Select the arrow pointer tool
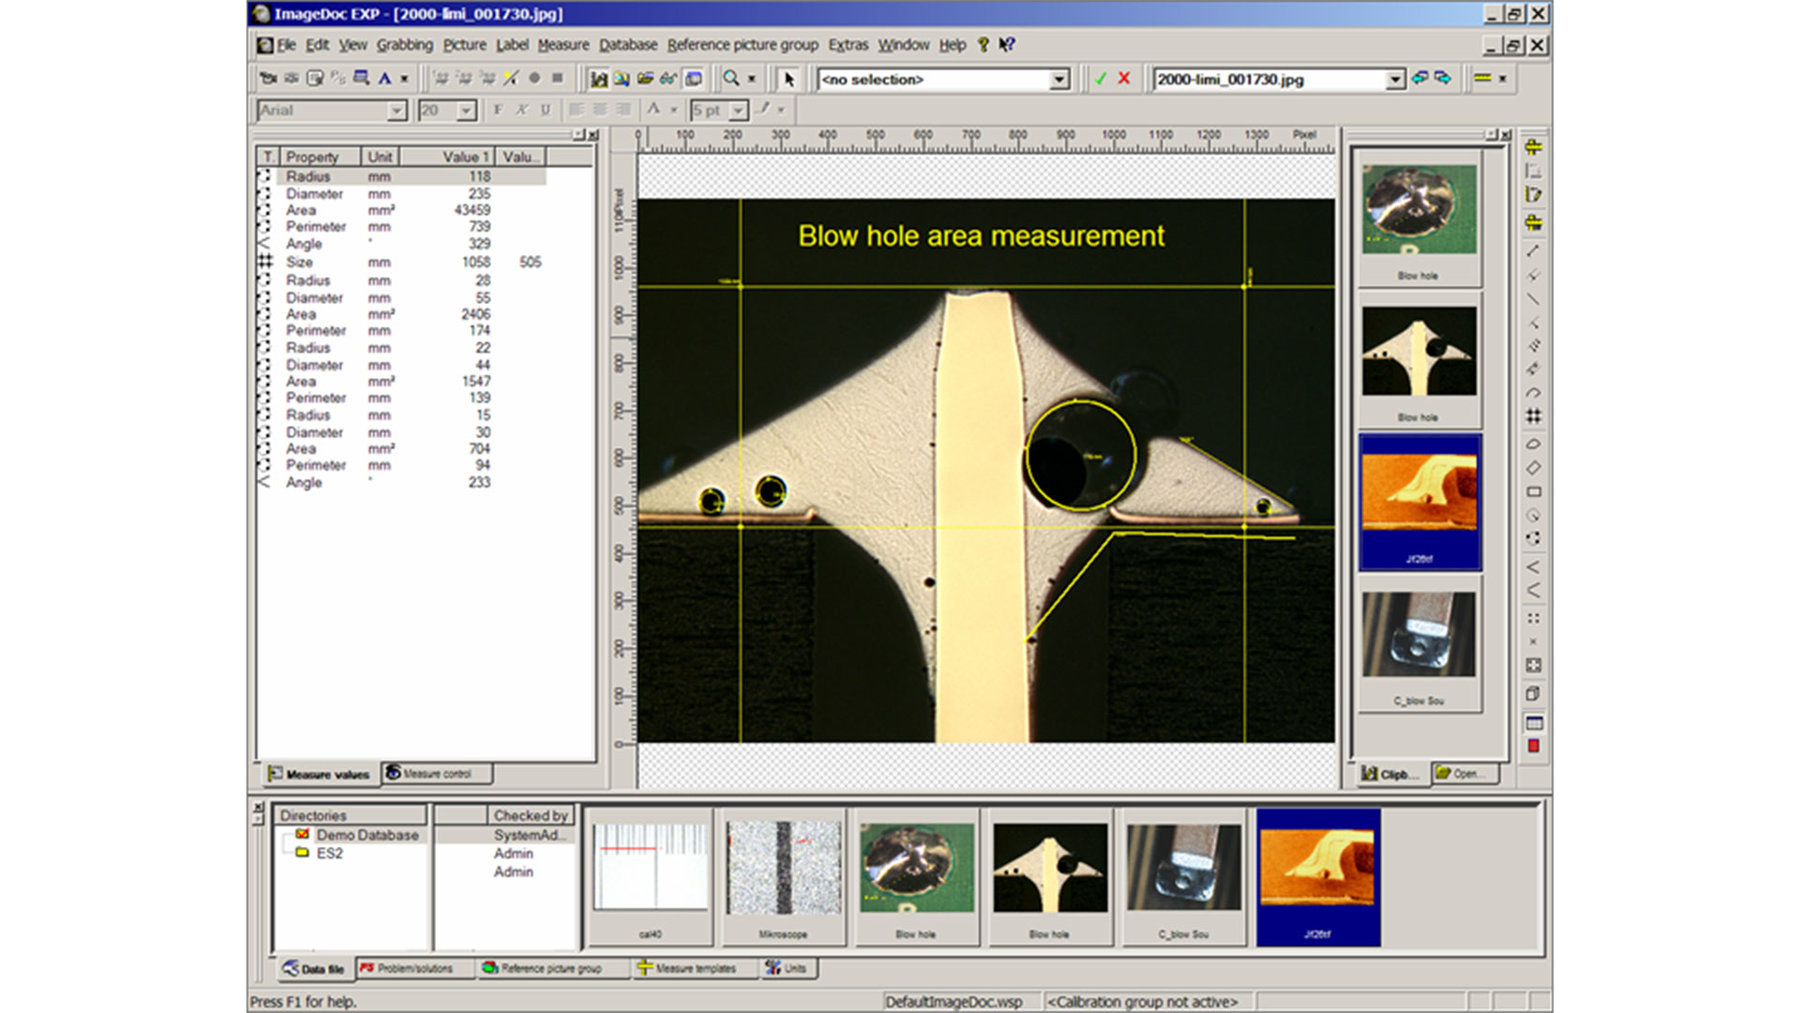The height and width of the screenshot is (1013, 1800). (x=788, y=79)
